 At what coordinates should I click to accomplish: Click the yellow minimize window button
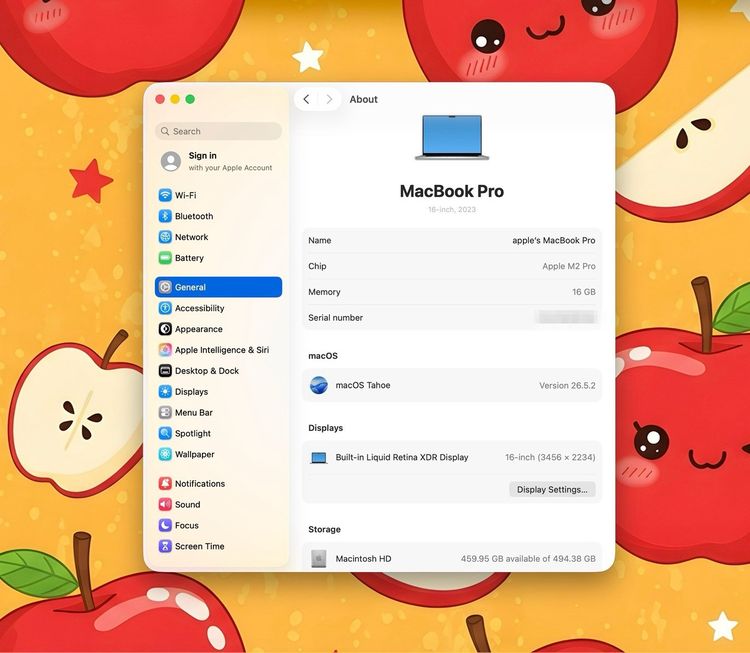point(175,99)
